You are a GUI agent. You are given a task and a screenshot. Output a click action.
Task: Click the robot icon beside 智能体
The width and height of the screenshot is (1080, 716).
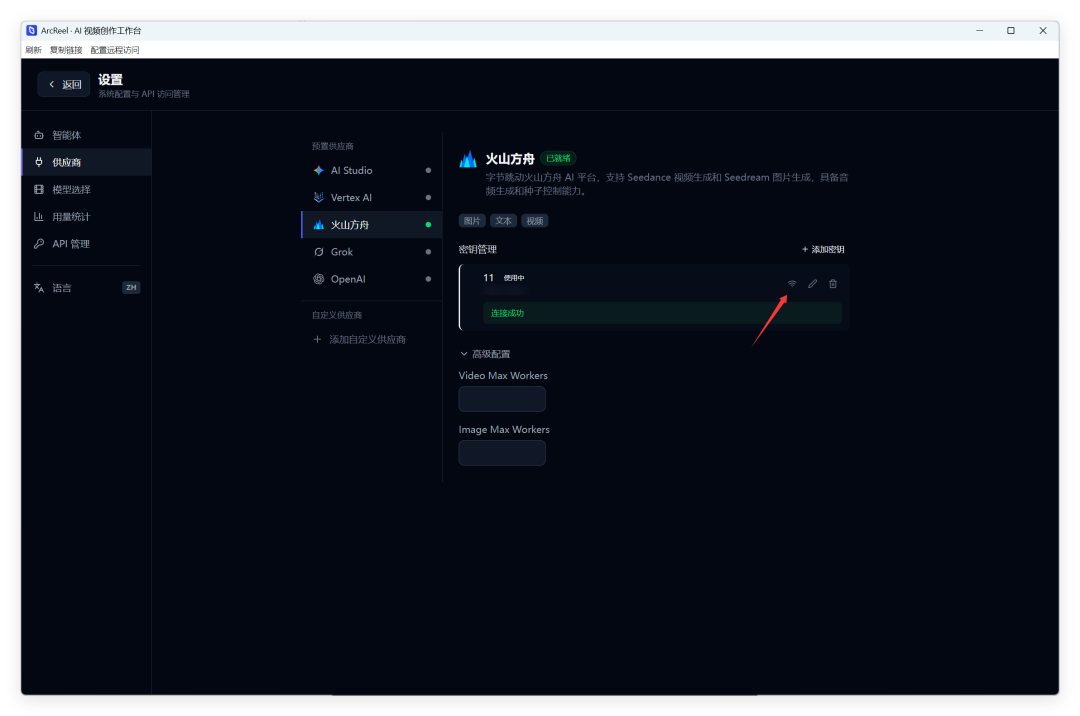39,135
